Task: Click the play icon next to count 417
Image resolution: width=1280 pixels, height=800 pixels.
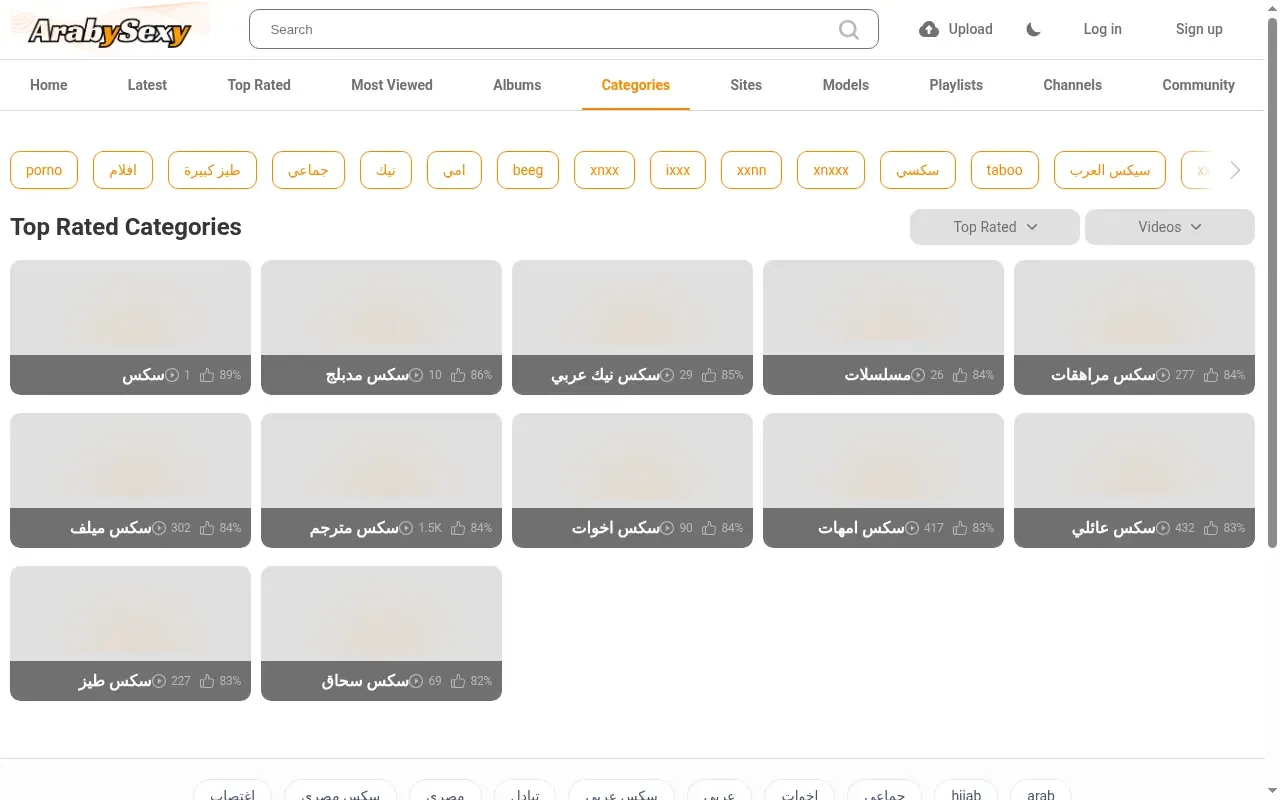Action: coord(911,528)
